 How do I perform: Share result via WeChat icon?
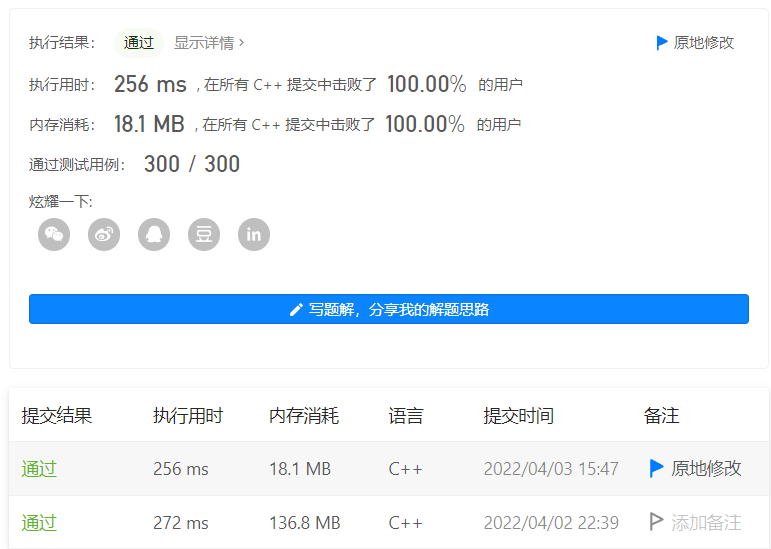[x=54, y=234]
